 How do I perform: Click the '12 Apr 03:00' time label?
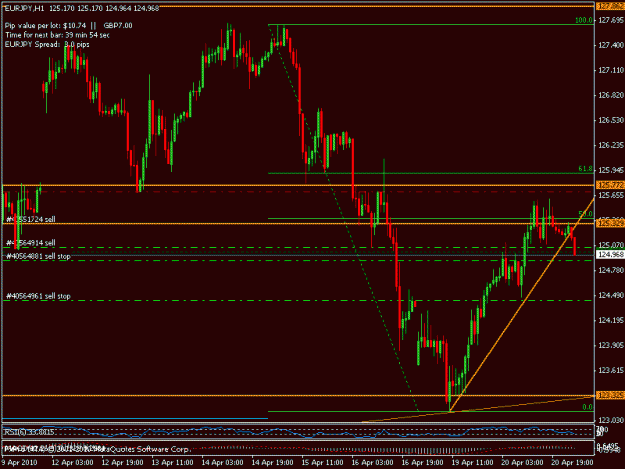72,463
